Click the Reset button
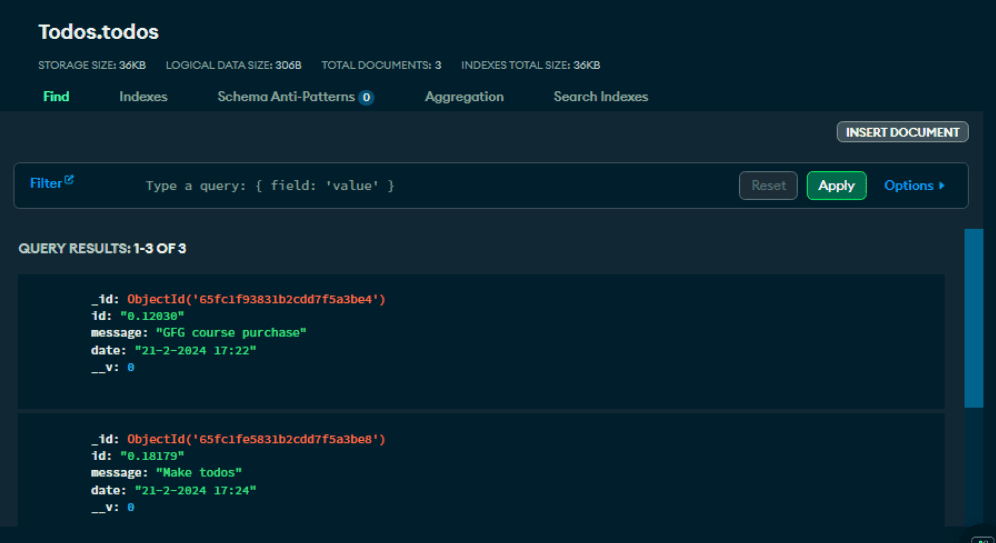Image resolution: width=996 pixels, height=543 pixels. (x=768, y=185)
